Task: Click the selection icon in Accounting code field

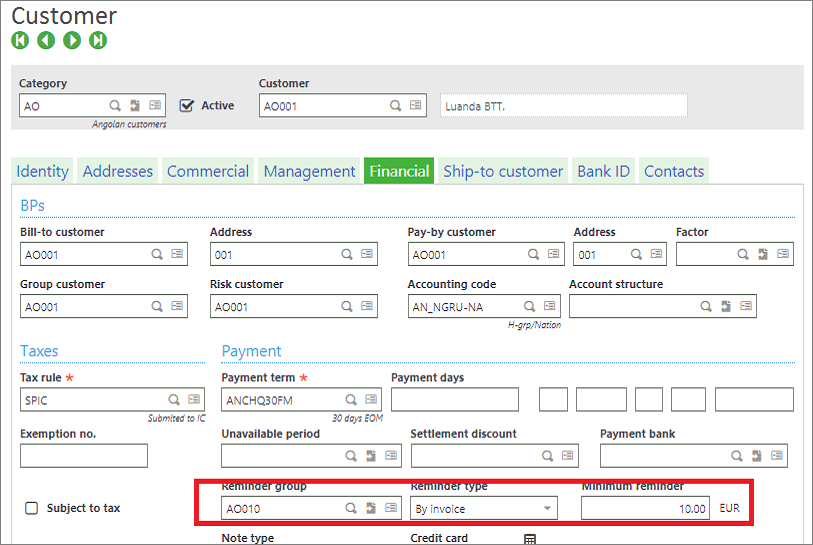Action: [x=550, y=307]
